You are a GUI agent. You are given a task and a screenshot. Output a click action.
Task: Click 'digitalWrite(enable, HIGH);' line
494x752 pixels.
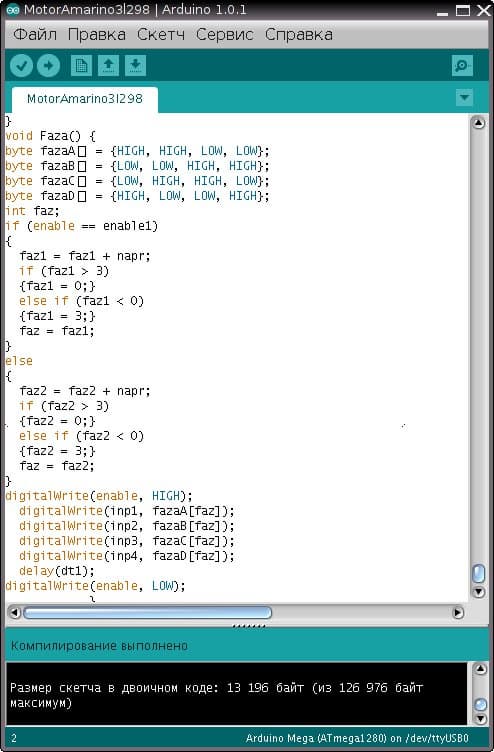pyautogui.click(x=99, y=496)
